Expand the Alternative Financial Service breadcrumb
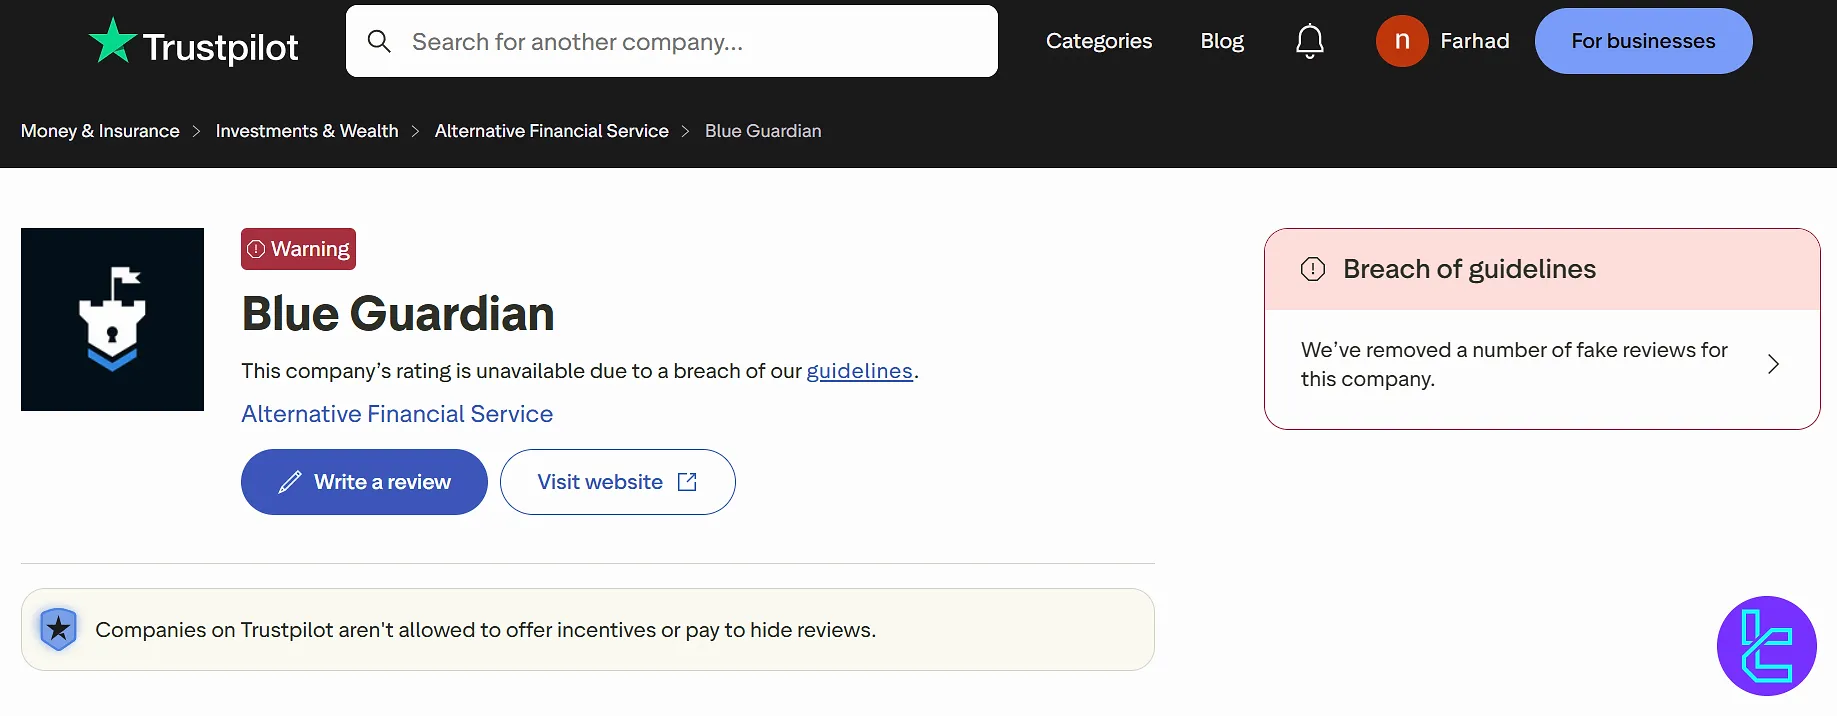This screenshot has width=1837, height=716. click(x=551, y=130)
